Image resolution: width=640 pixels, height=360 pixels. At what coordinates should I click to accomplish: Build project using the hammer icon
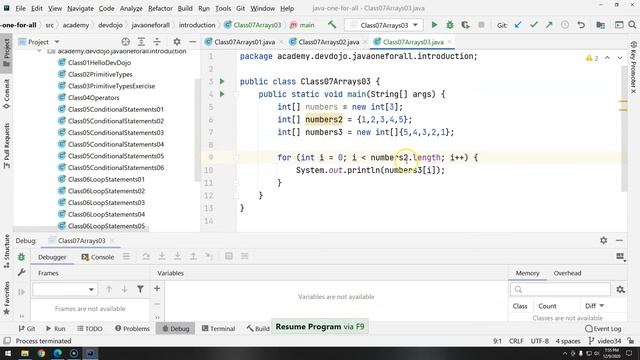point(332,25)
